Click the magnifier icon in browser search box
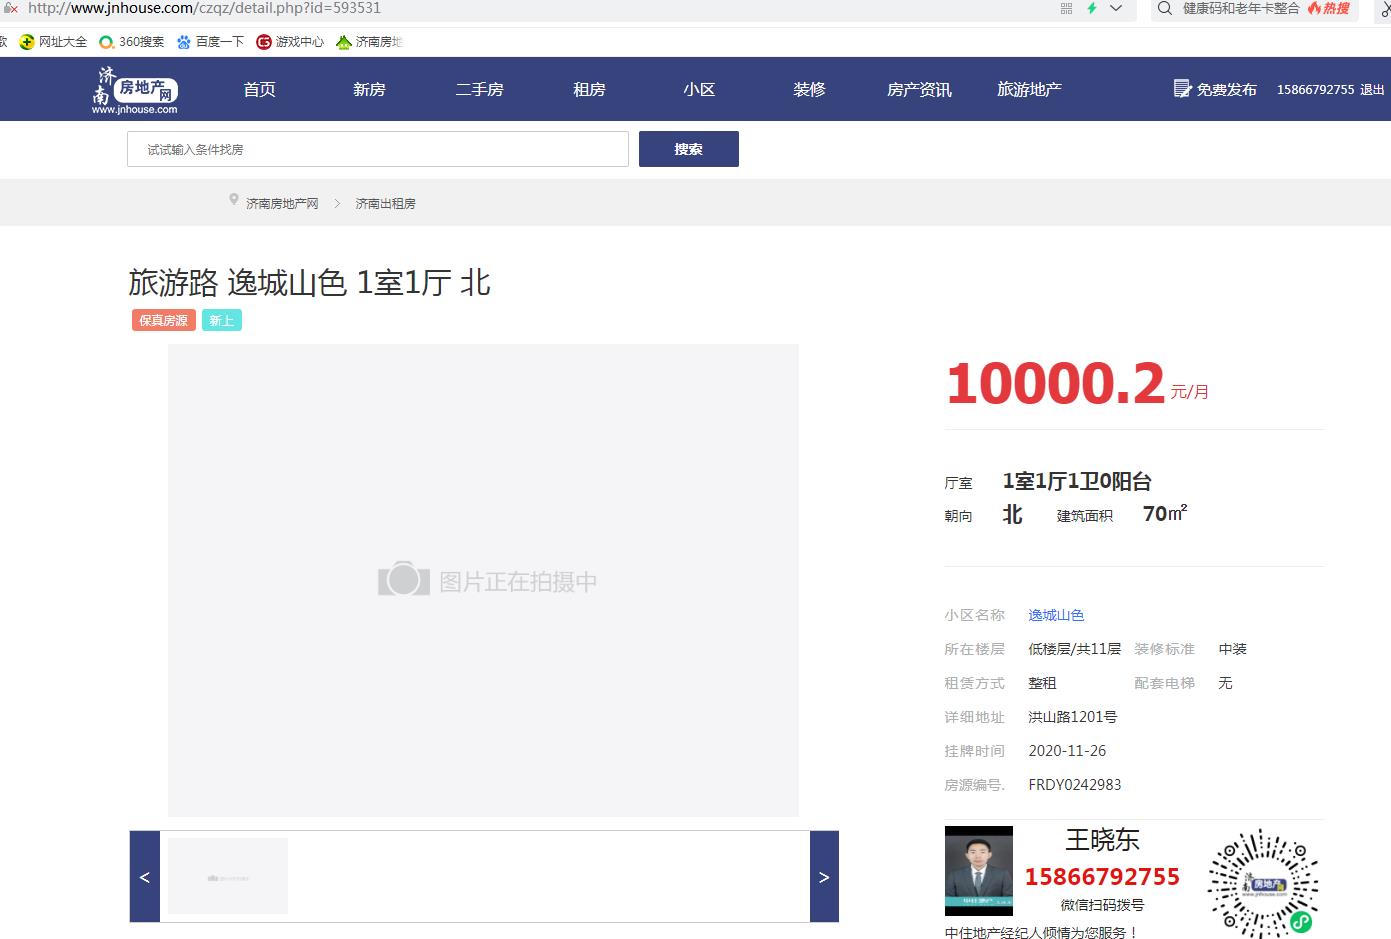 tap(1165, 8)
